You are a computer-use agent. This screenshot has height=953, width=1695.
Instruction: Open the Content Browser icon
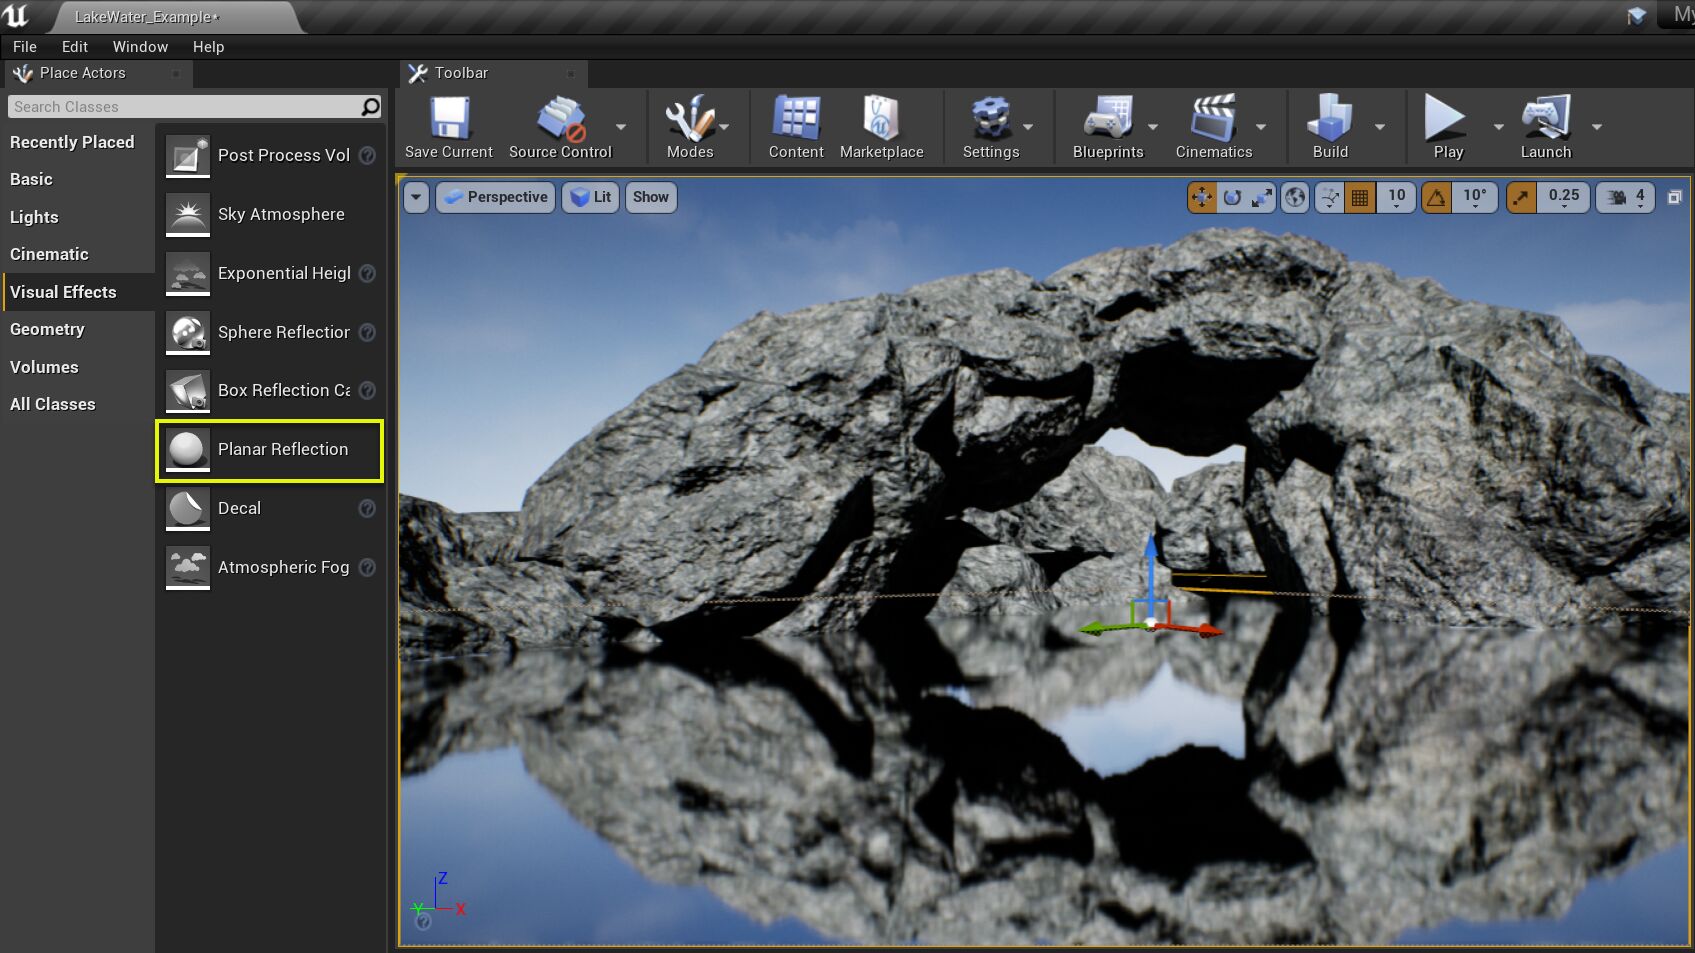pyautogui.click(x=795, y=125)
